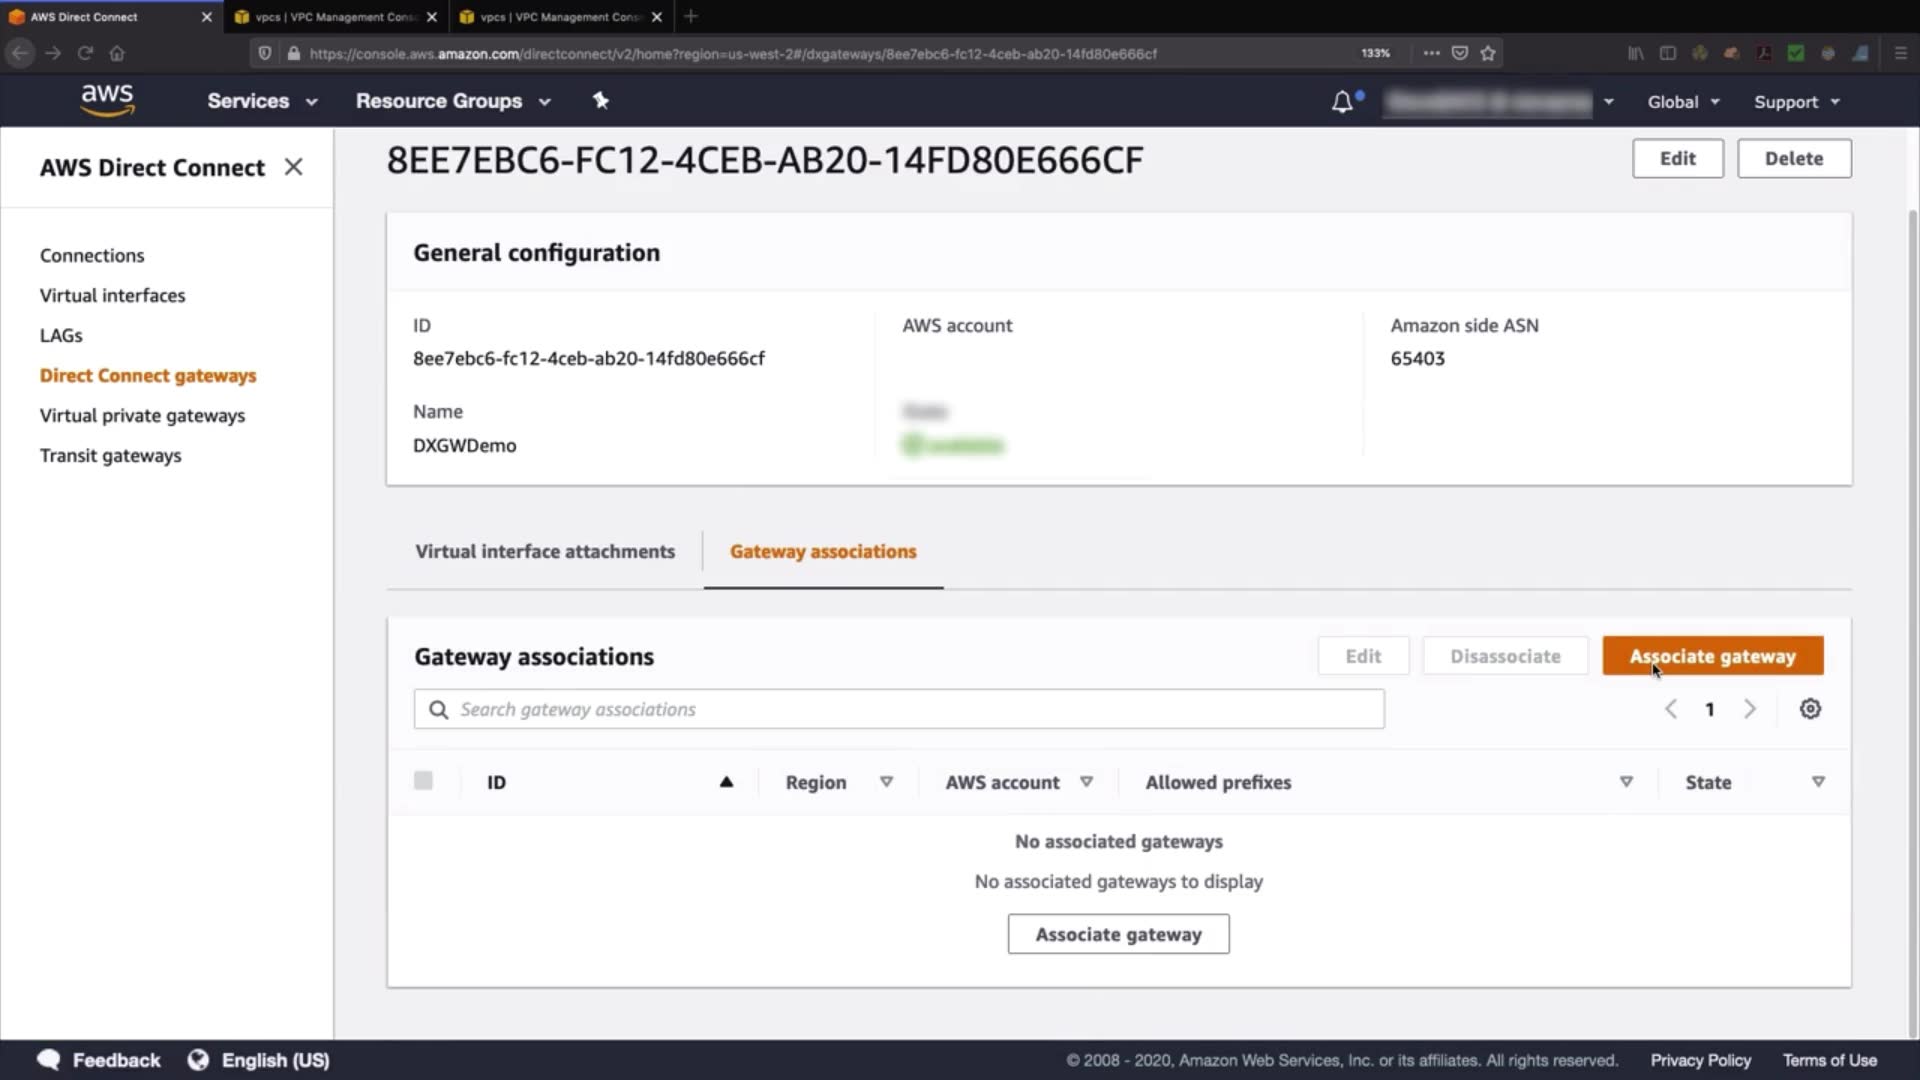Image resolution: width=1920 pixels, height=1080 pixels.
Task: Click the pin shortcut icon in navbar
Action: (x=600, y=101)
